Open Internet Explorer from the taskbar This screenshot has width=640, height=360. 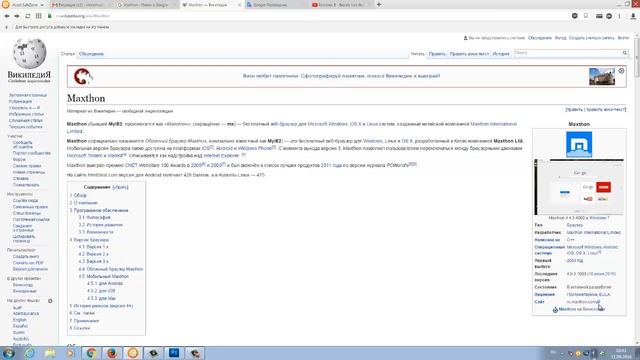tap(29, 353)
